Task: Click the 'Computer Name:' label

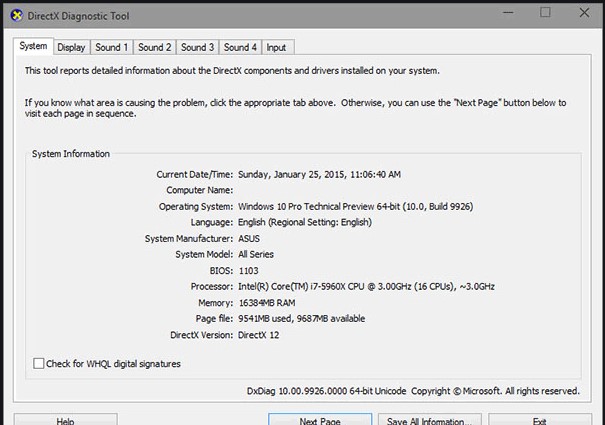Action: pyautogui.click(x=200, y=190)
